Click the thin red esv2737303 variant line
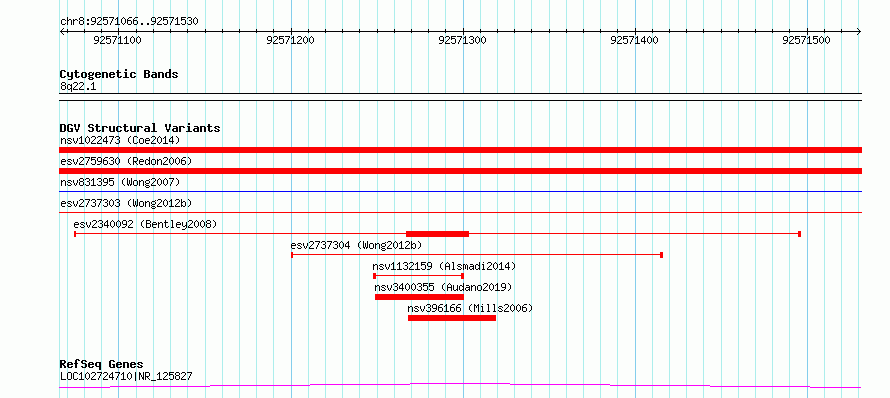 [x=460, y=213]
